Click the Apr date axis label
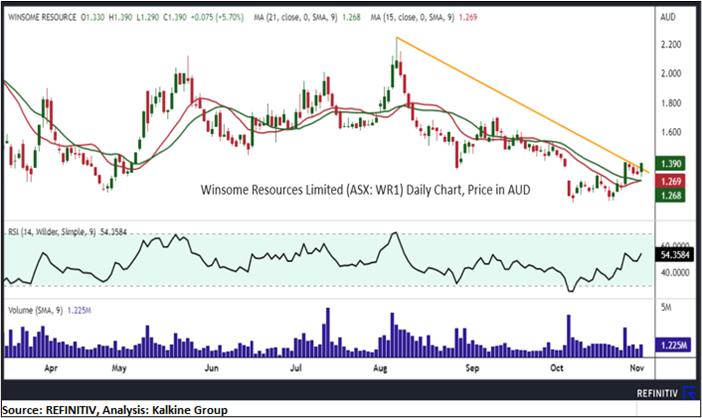Screen dimensions: 702x418 (x=51, y=368)
